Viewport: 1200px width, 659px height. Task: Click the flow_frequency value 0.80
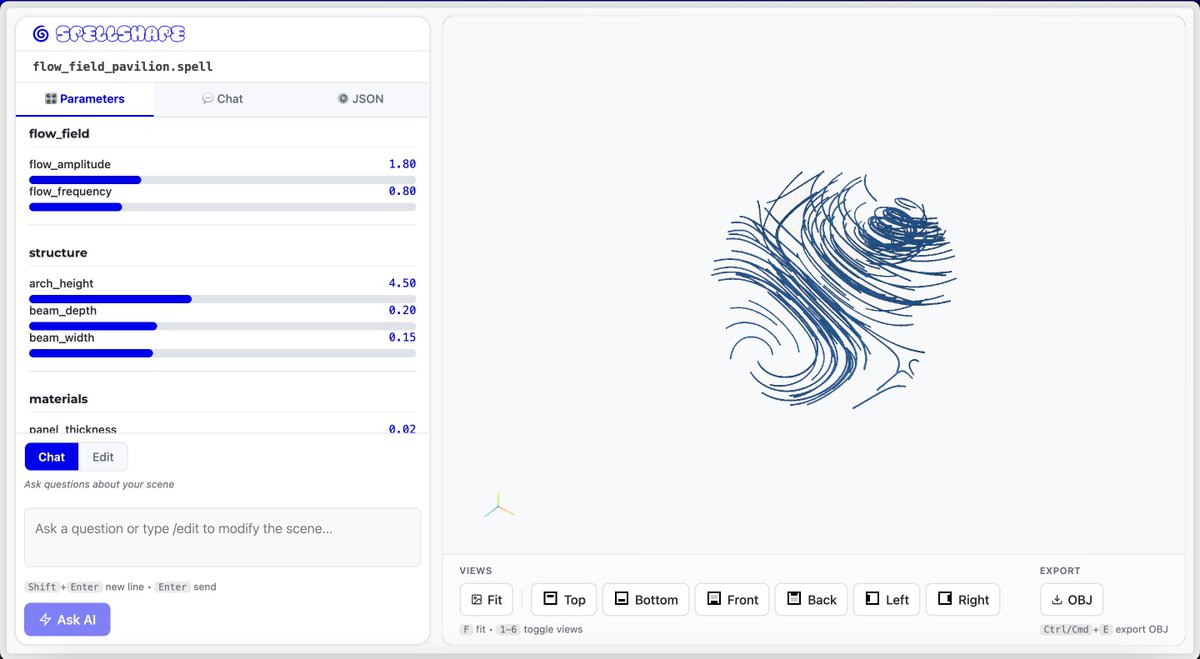[x=402, y=191]
